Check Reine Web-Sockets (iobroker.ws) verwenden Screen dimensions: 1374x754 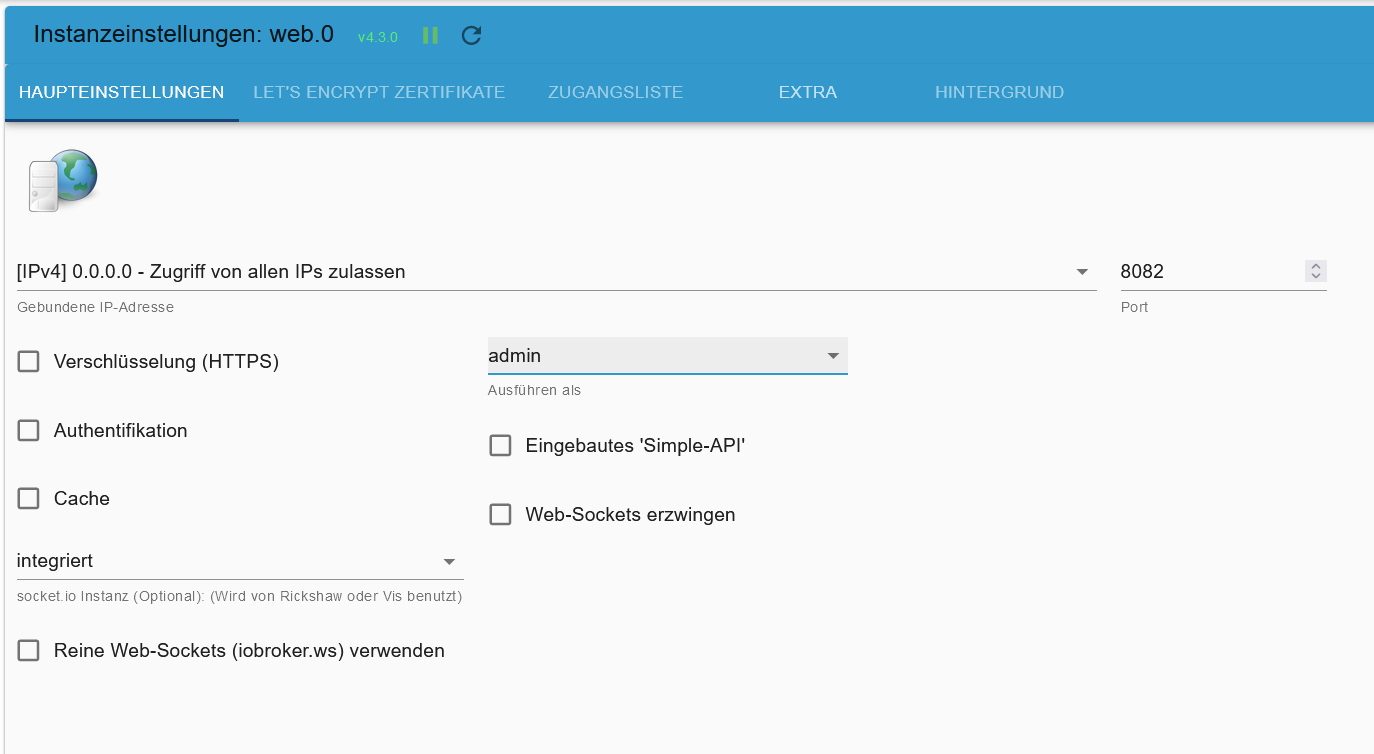pyautogui.click(x=28, y=651)
